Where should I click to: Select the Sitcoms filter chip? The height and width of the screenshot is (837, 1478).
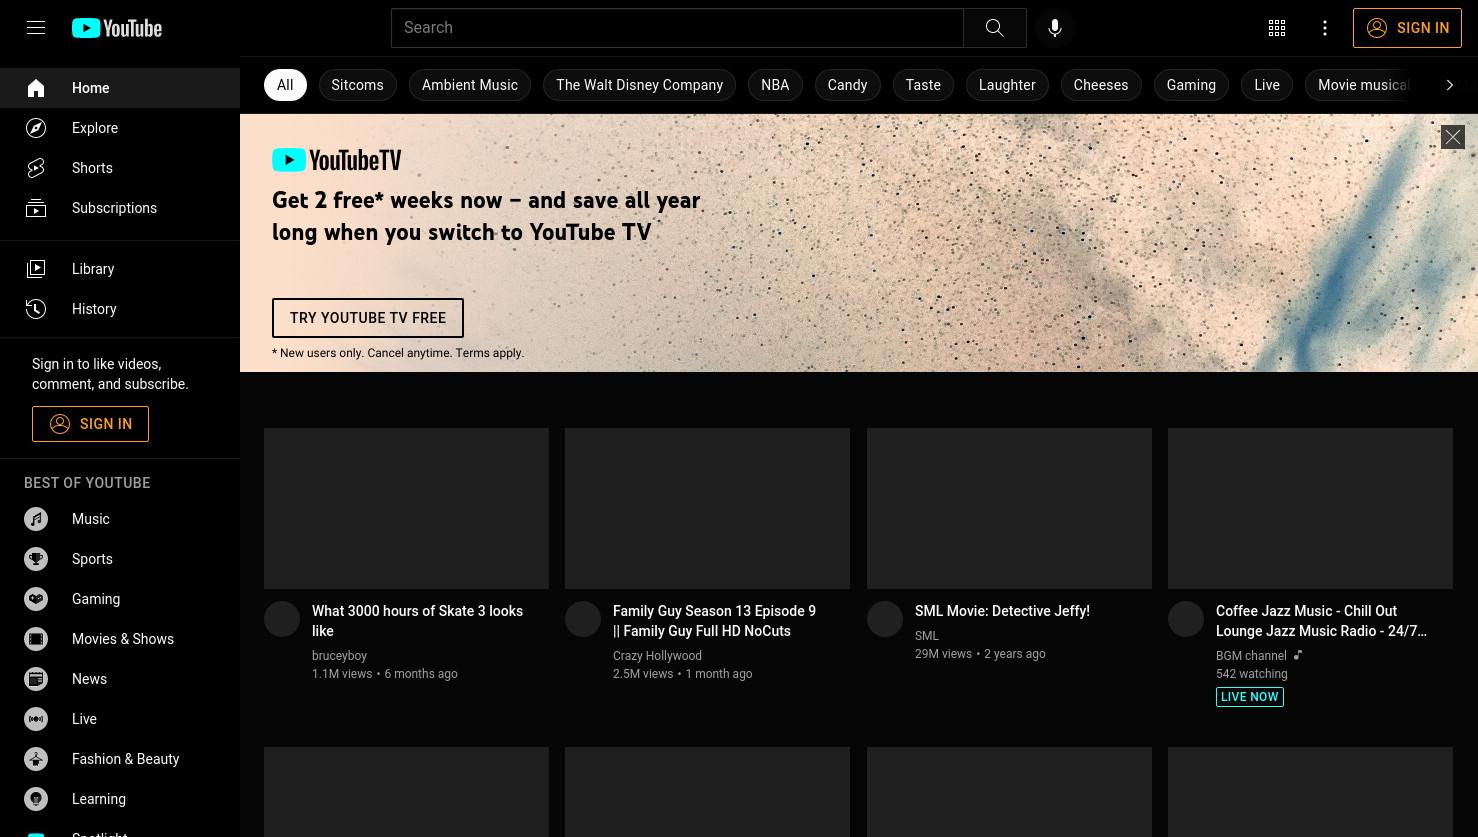pos(357,85)
